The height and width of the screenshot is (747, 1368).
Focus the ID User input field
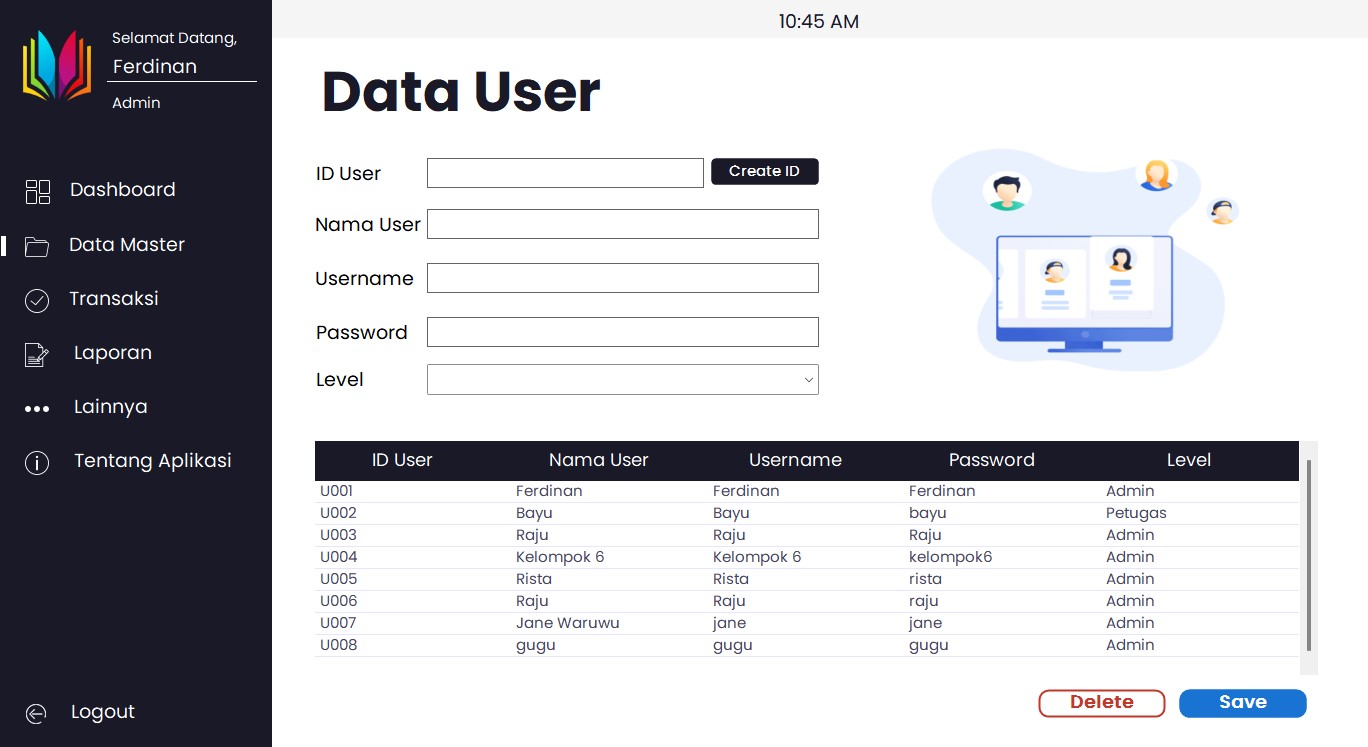[565, 173]
